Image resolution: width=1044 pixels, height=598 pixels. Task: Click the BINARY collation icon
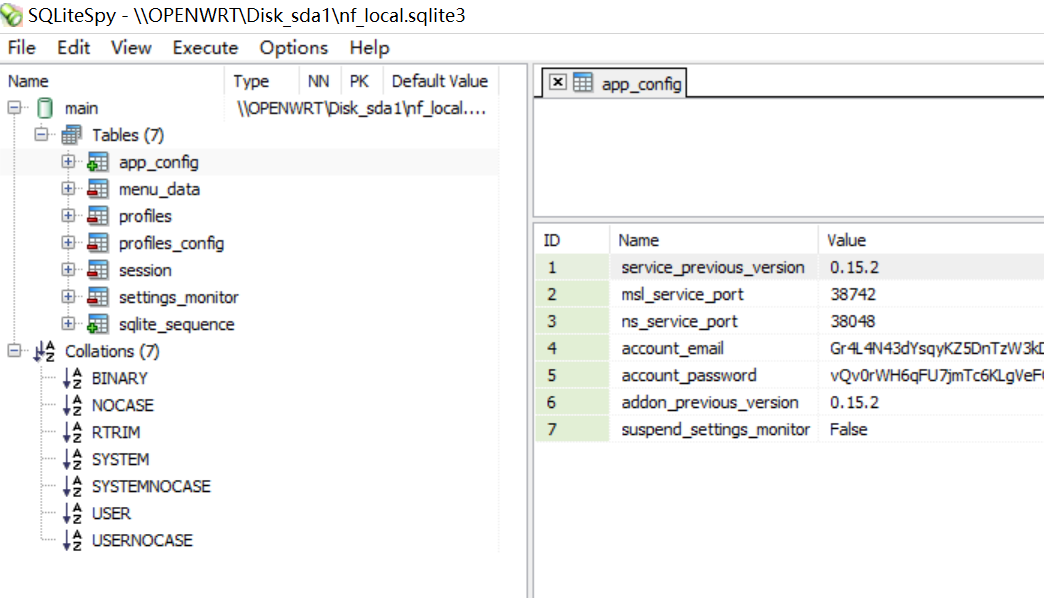point(72,378)
